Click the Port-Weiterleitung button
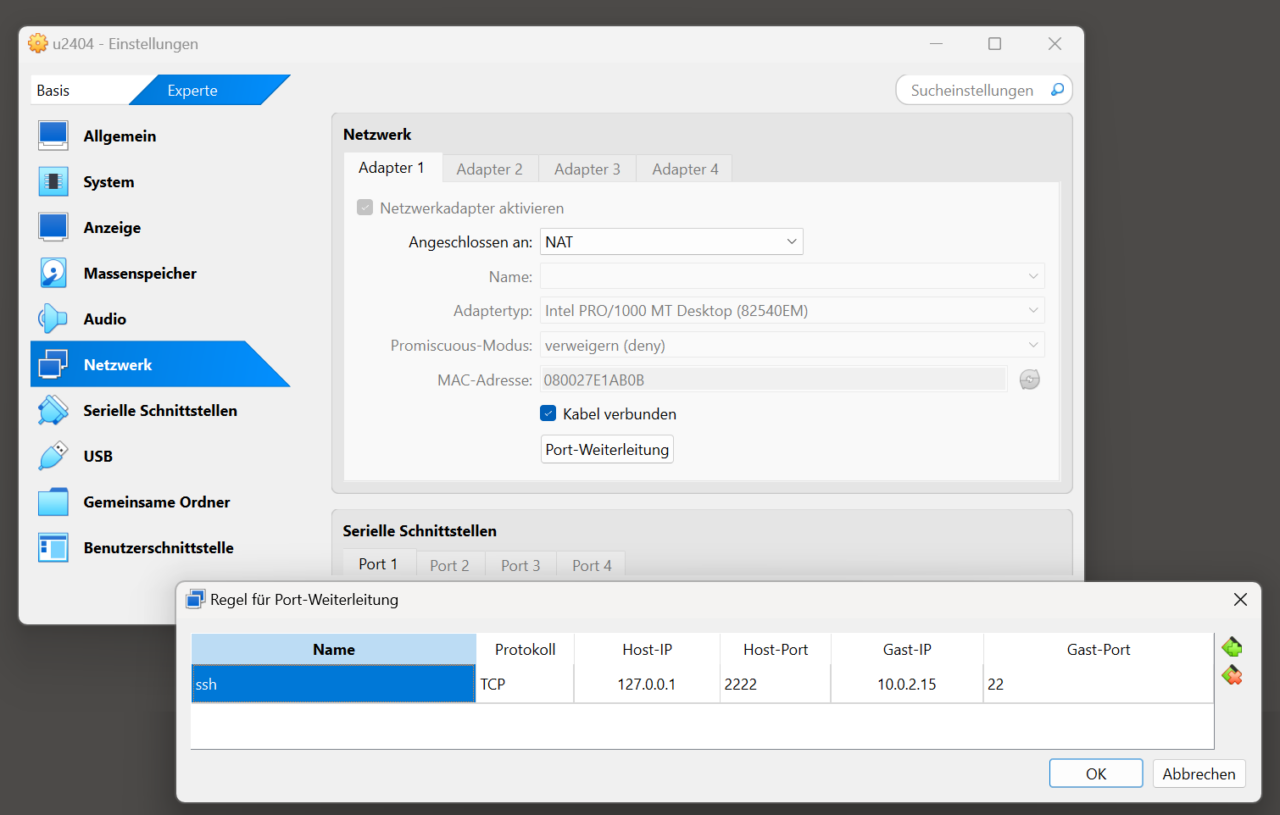The image size is (1280, 815). [607, 450]
